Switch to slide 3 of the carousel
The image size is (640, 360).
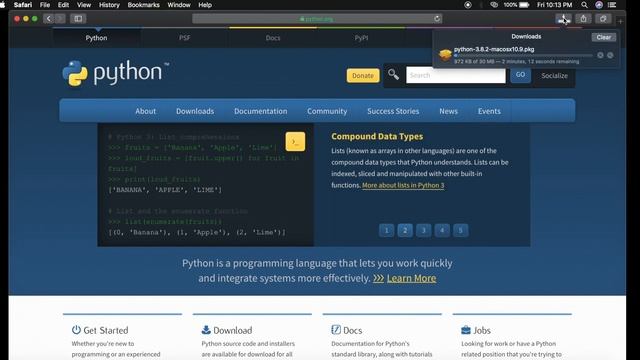pyautogui.click(x=424, y=231)
